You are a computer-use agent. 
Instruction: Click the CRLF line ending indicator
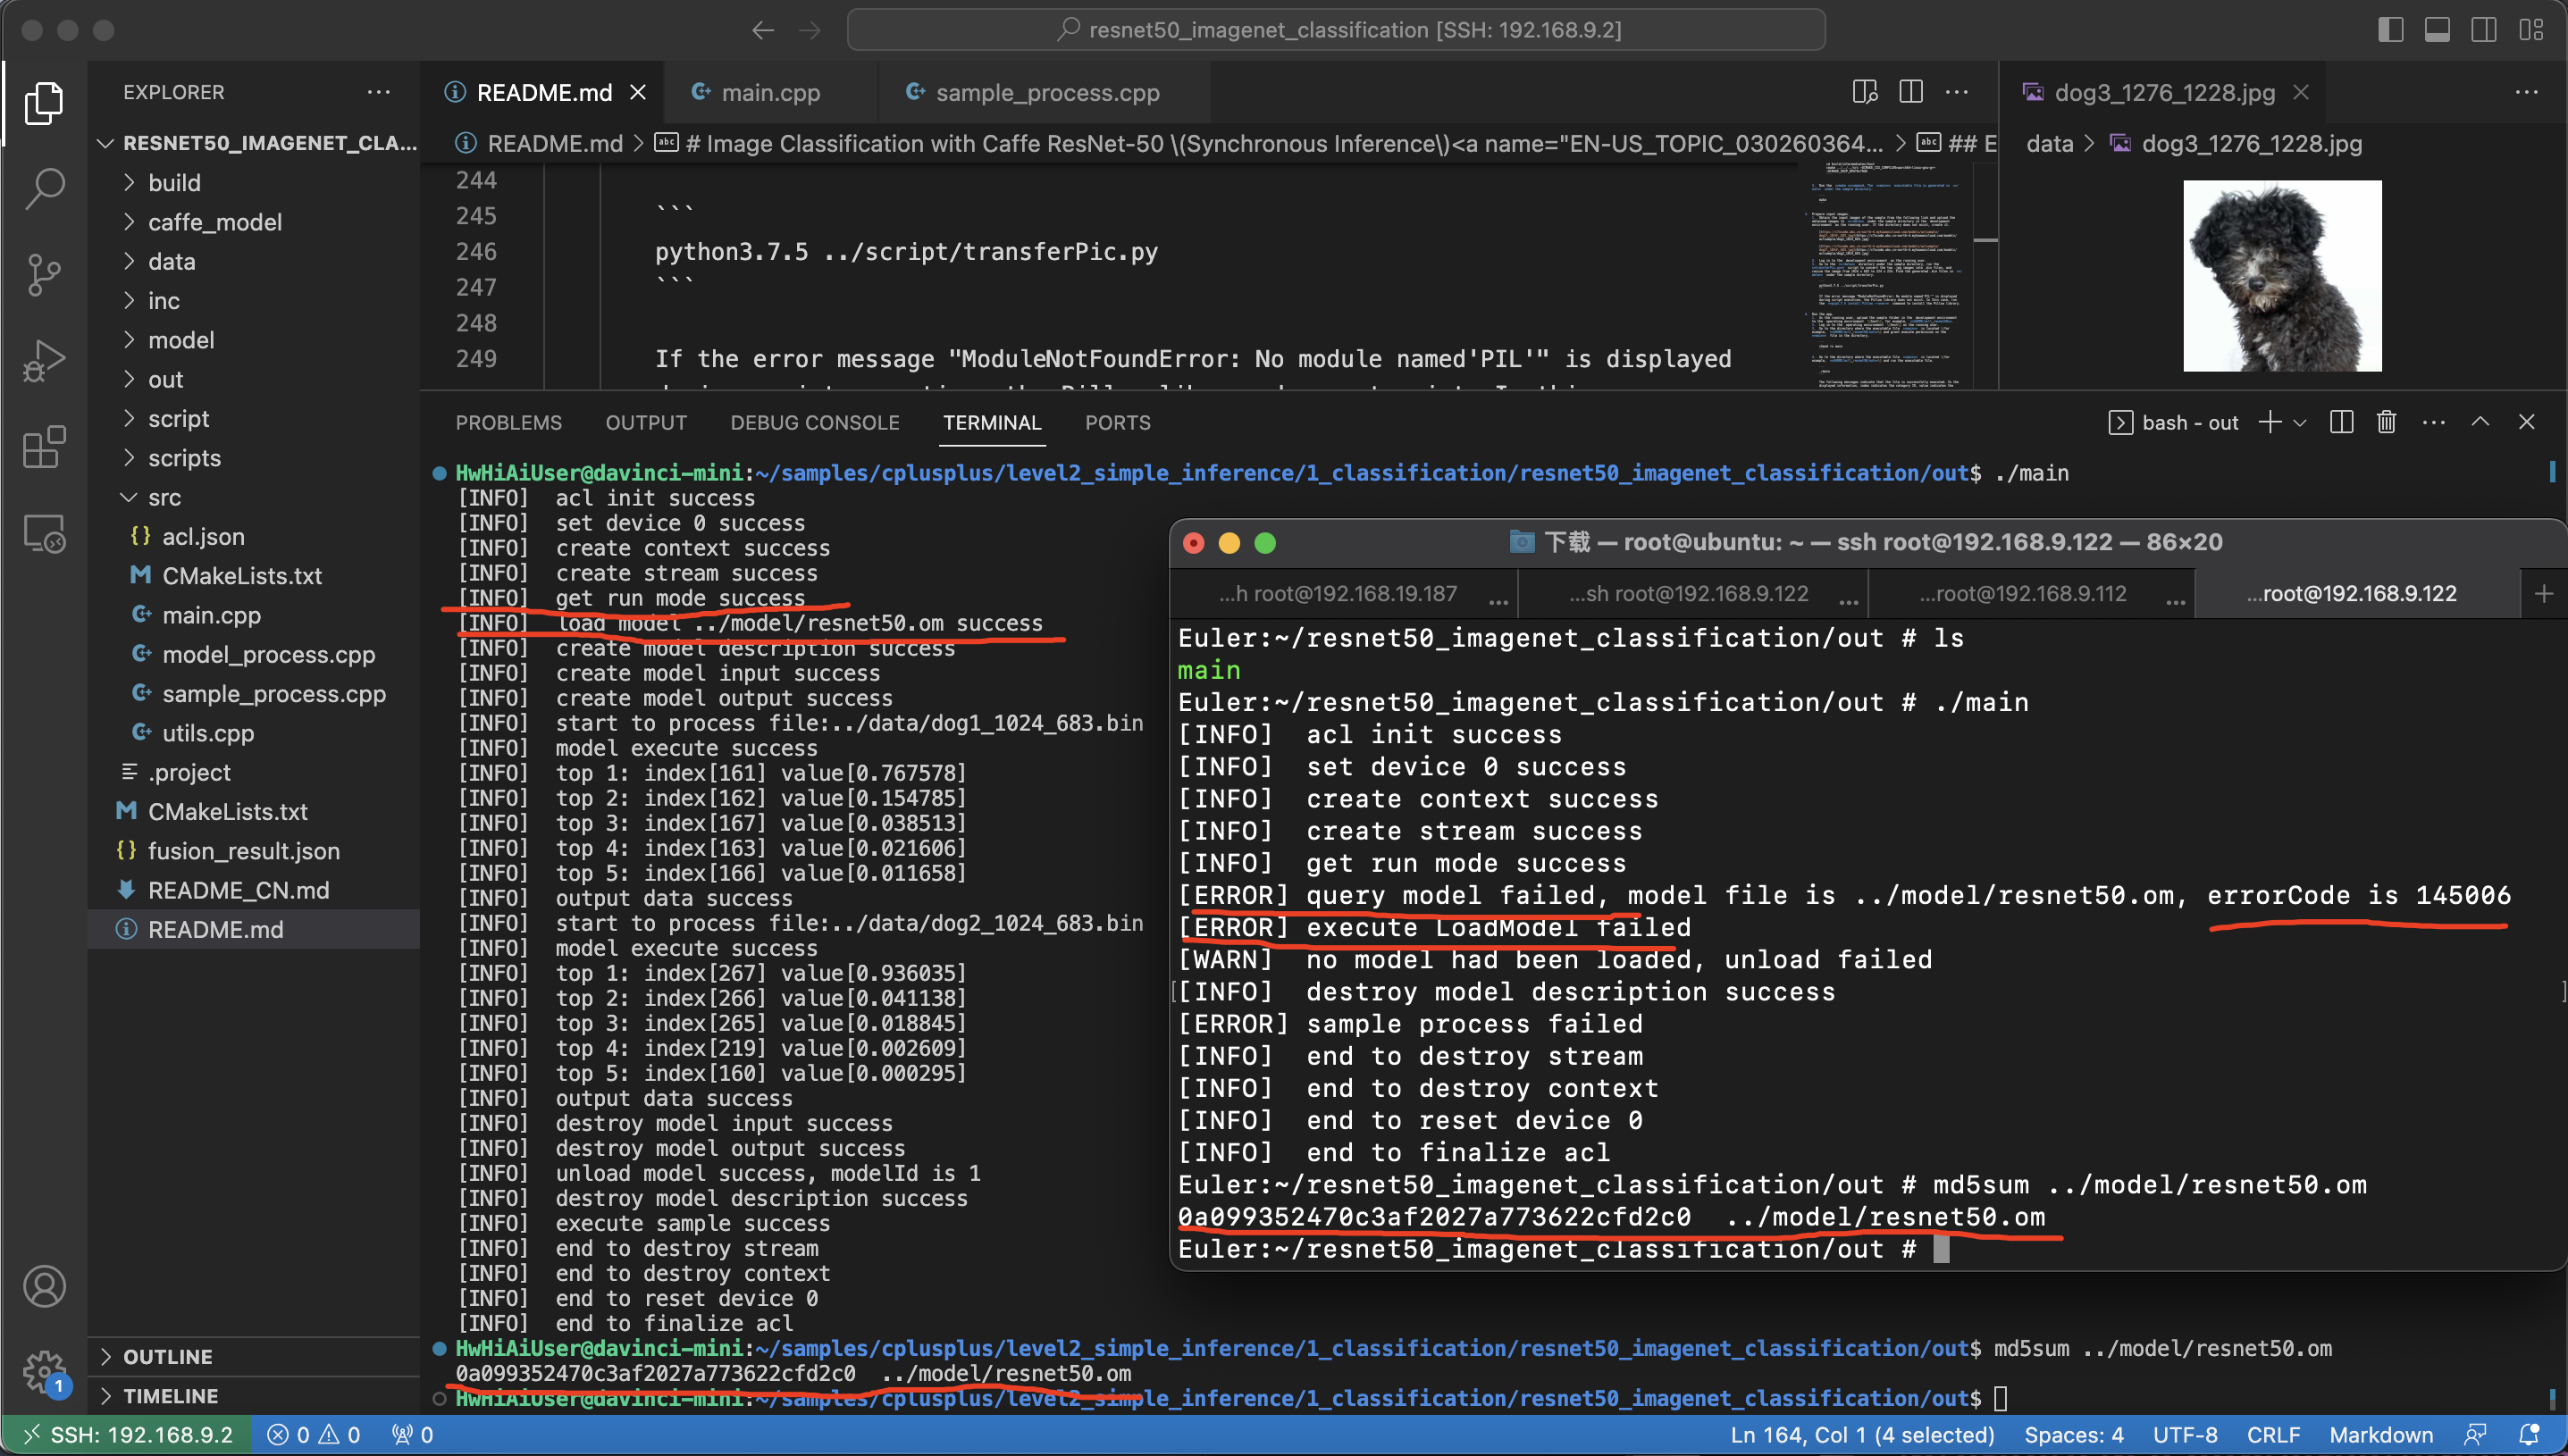[x=2272, y=1434]
